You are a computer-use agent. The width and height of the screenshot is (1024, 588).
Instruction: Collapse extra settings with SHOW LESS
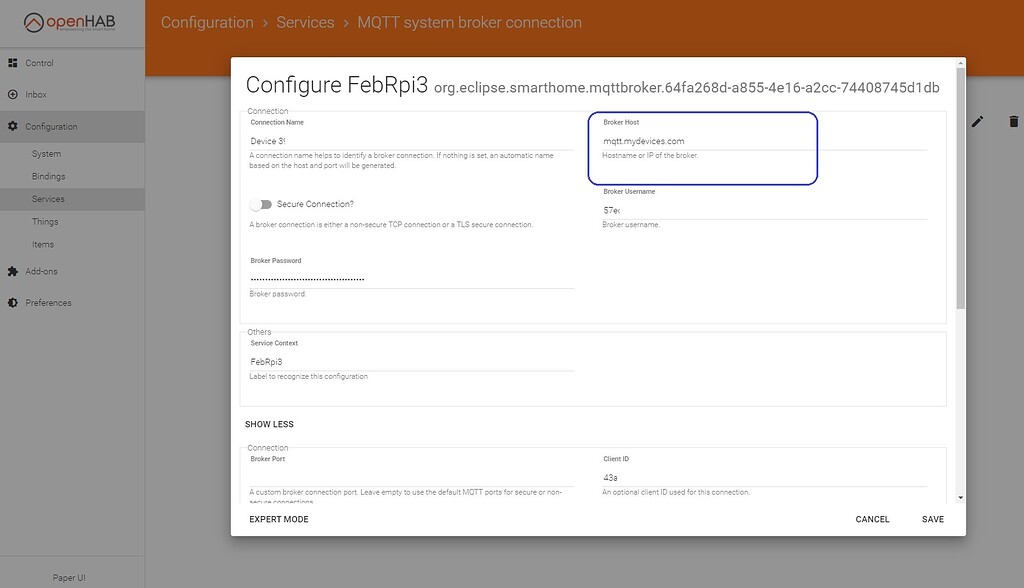269,424
